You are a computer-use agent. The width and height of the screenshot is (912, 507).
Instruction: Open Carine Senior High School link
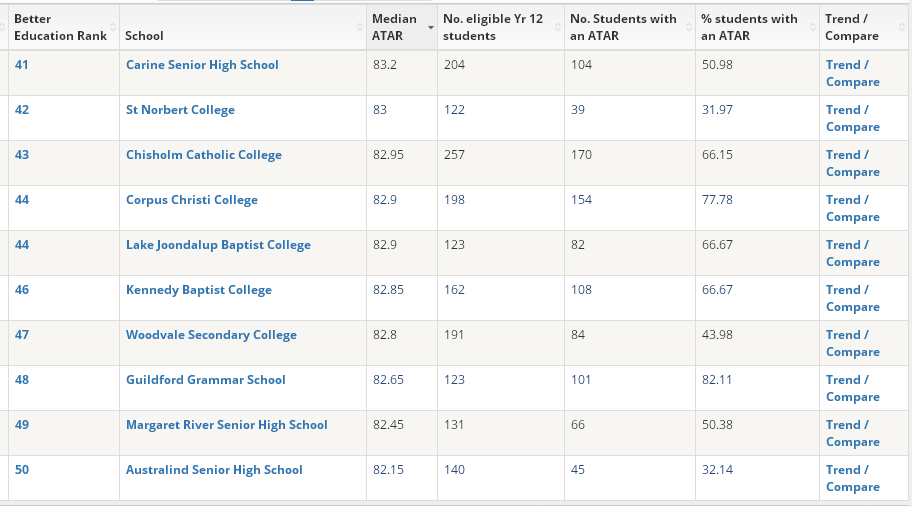click(x=202, y=65)
